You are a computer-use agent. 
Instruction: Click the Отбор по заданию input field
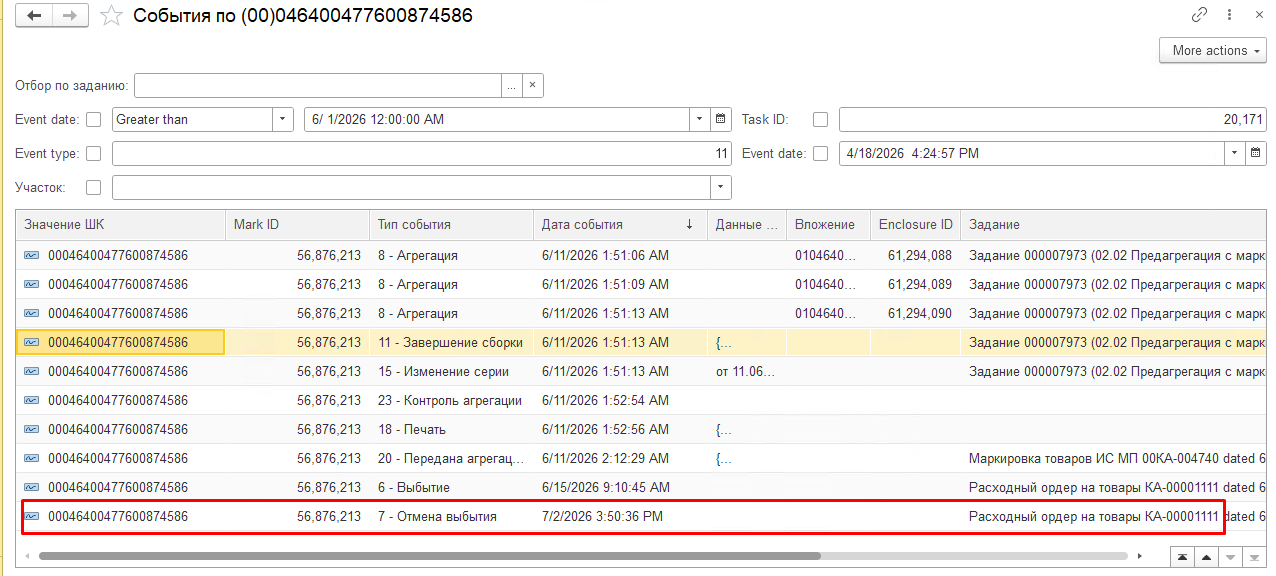point(318,86)
